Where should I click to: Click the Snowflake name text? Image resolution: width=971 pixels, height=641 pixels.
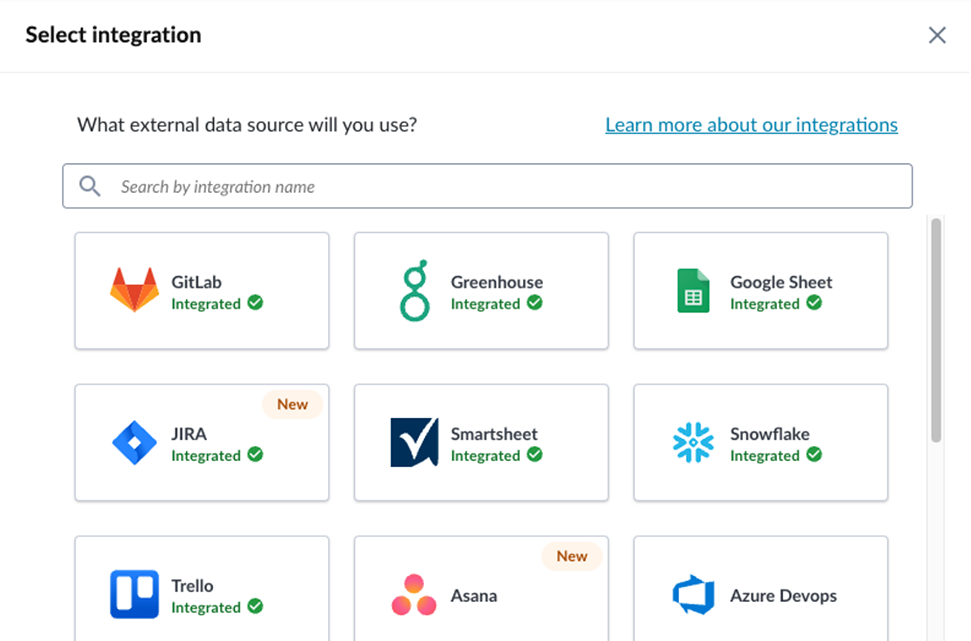pyautogui.click(x=770, y=434)
